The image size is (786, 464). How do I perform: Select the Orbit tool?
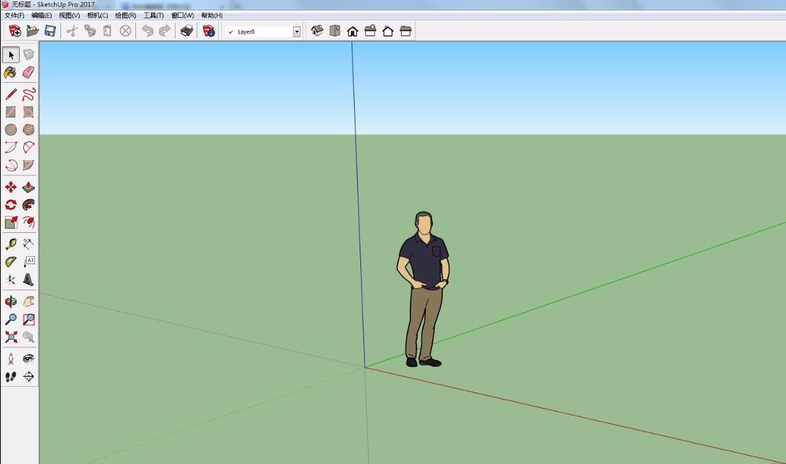(11, 302)
